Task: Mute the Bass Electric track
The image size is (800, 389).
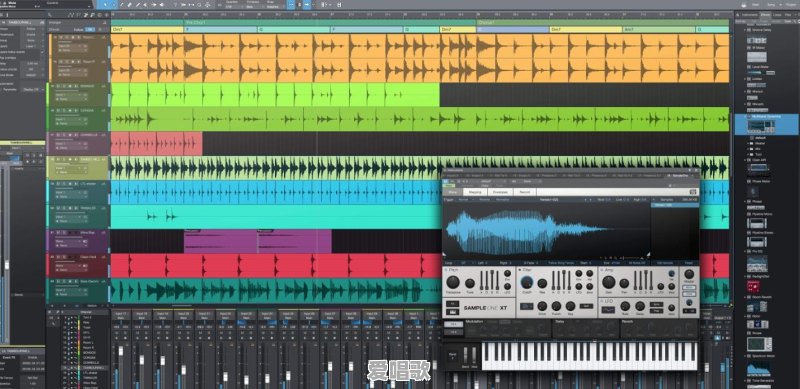Action: point(58,281)
